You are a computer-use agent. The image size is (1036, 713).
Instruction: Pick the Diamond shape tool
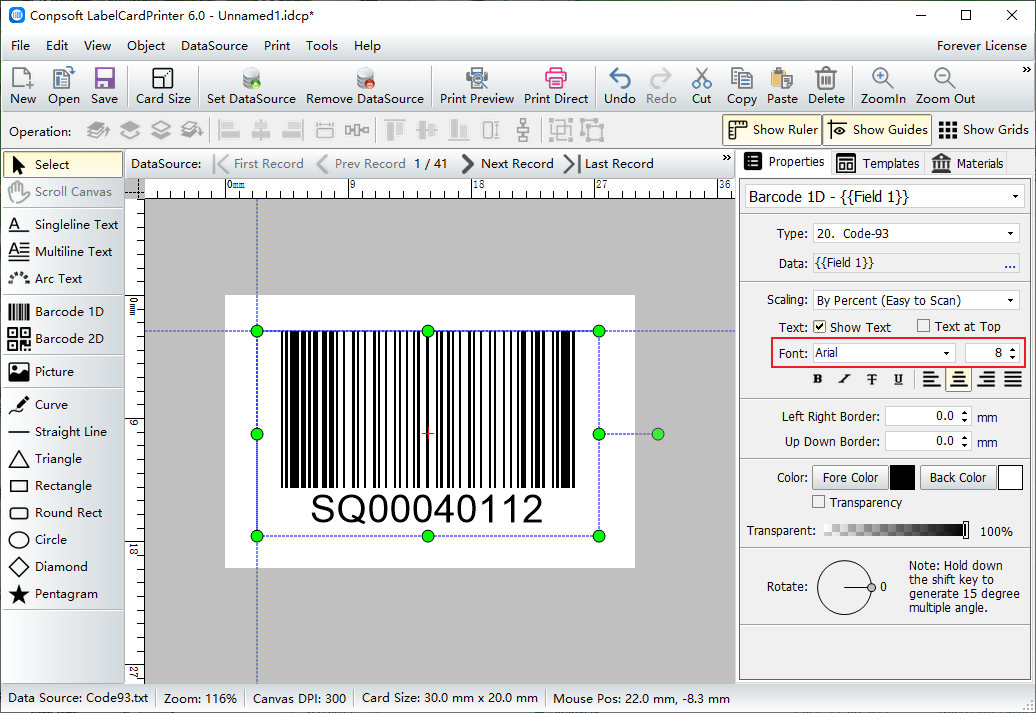point(63,567)
